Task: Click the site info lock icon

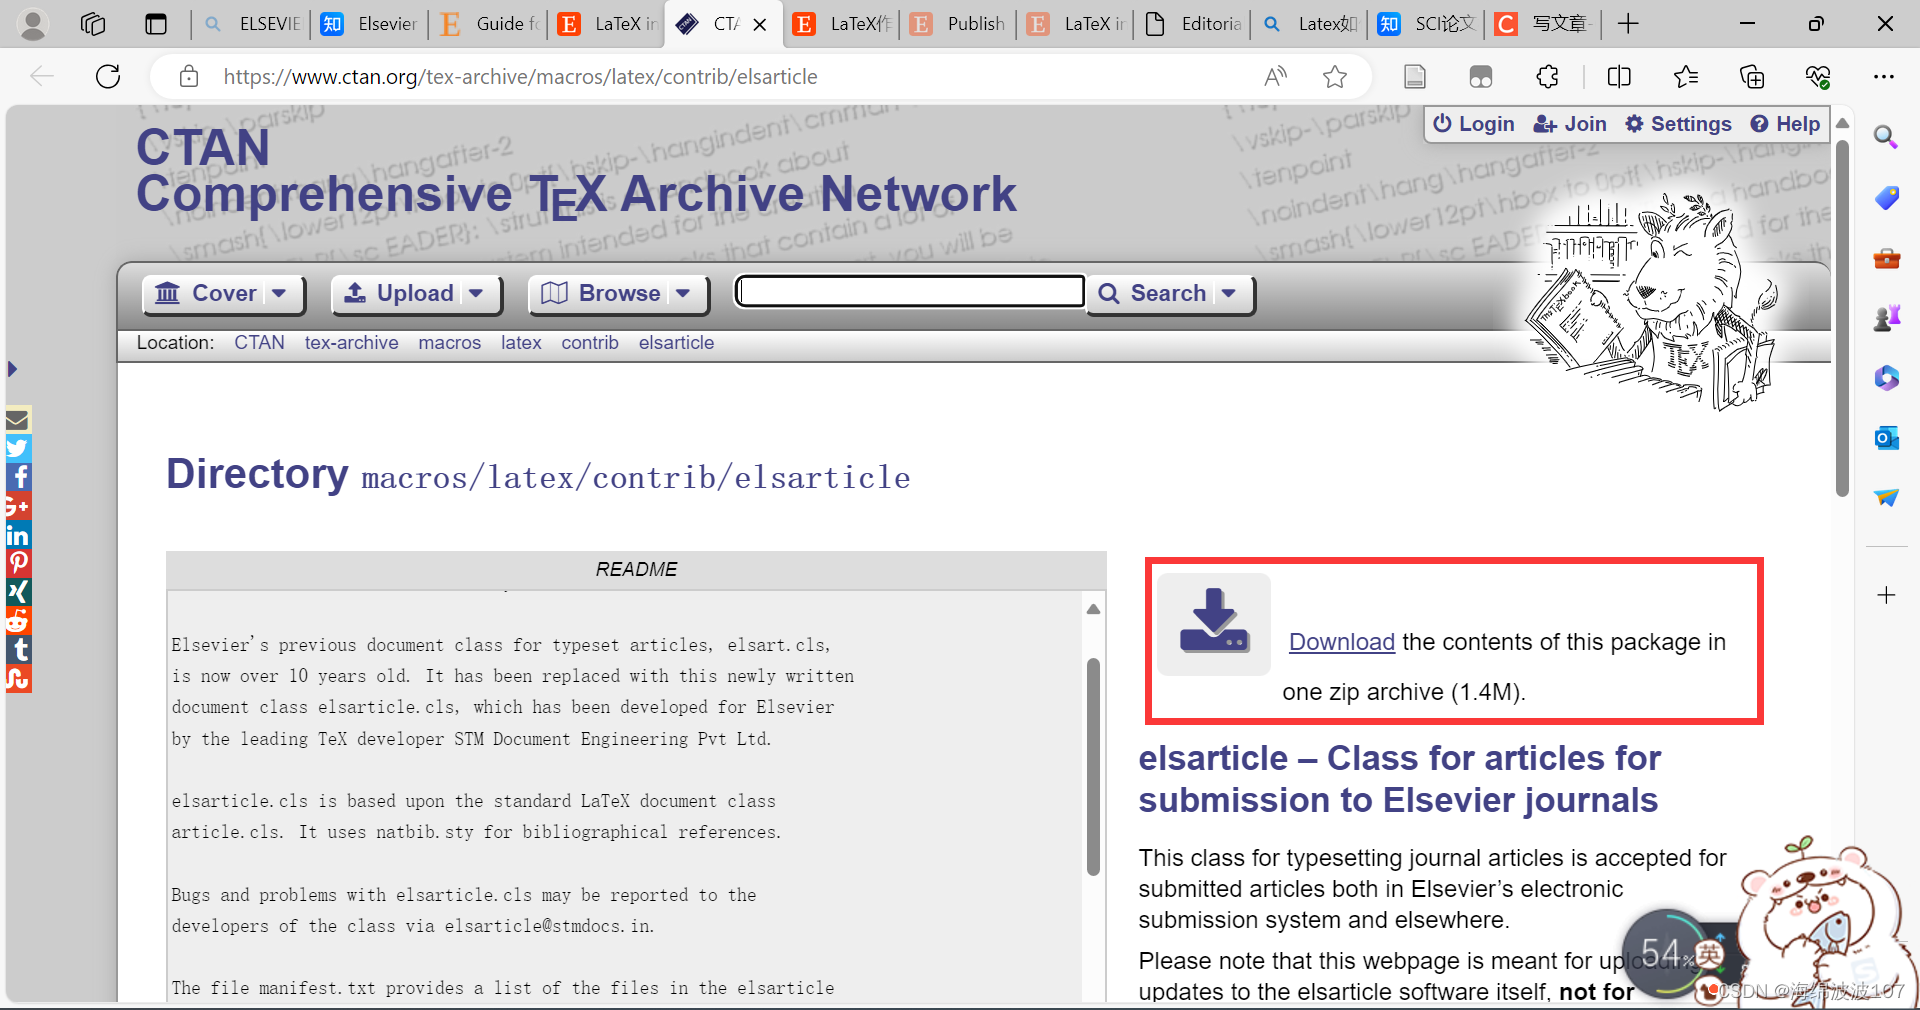Action: click(x=189, y=76)
